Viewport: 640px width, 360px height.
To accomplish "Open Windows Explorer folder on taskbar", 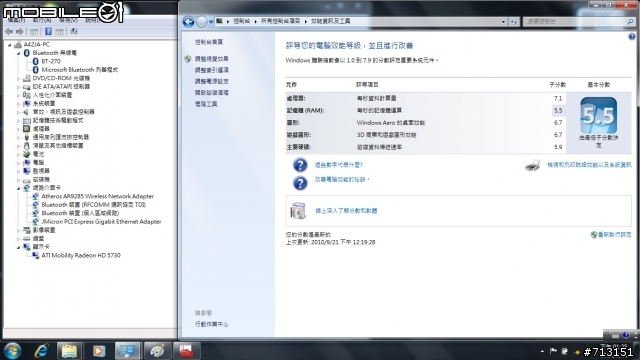I will (69, 351).
